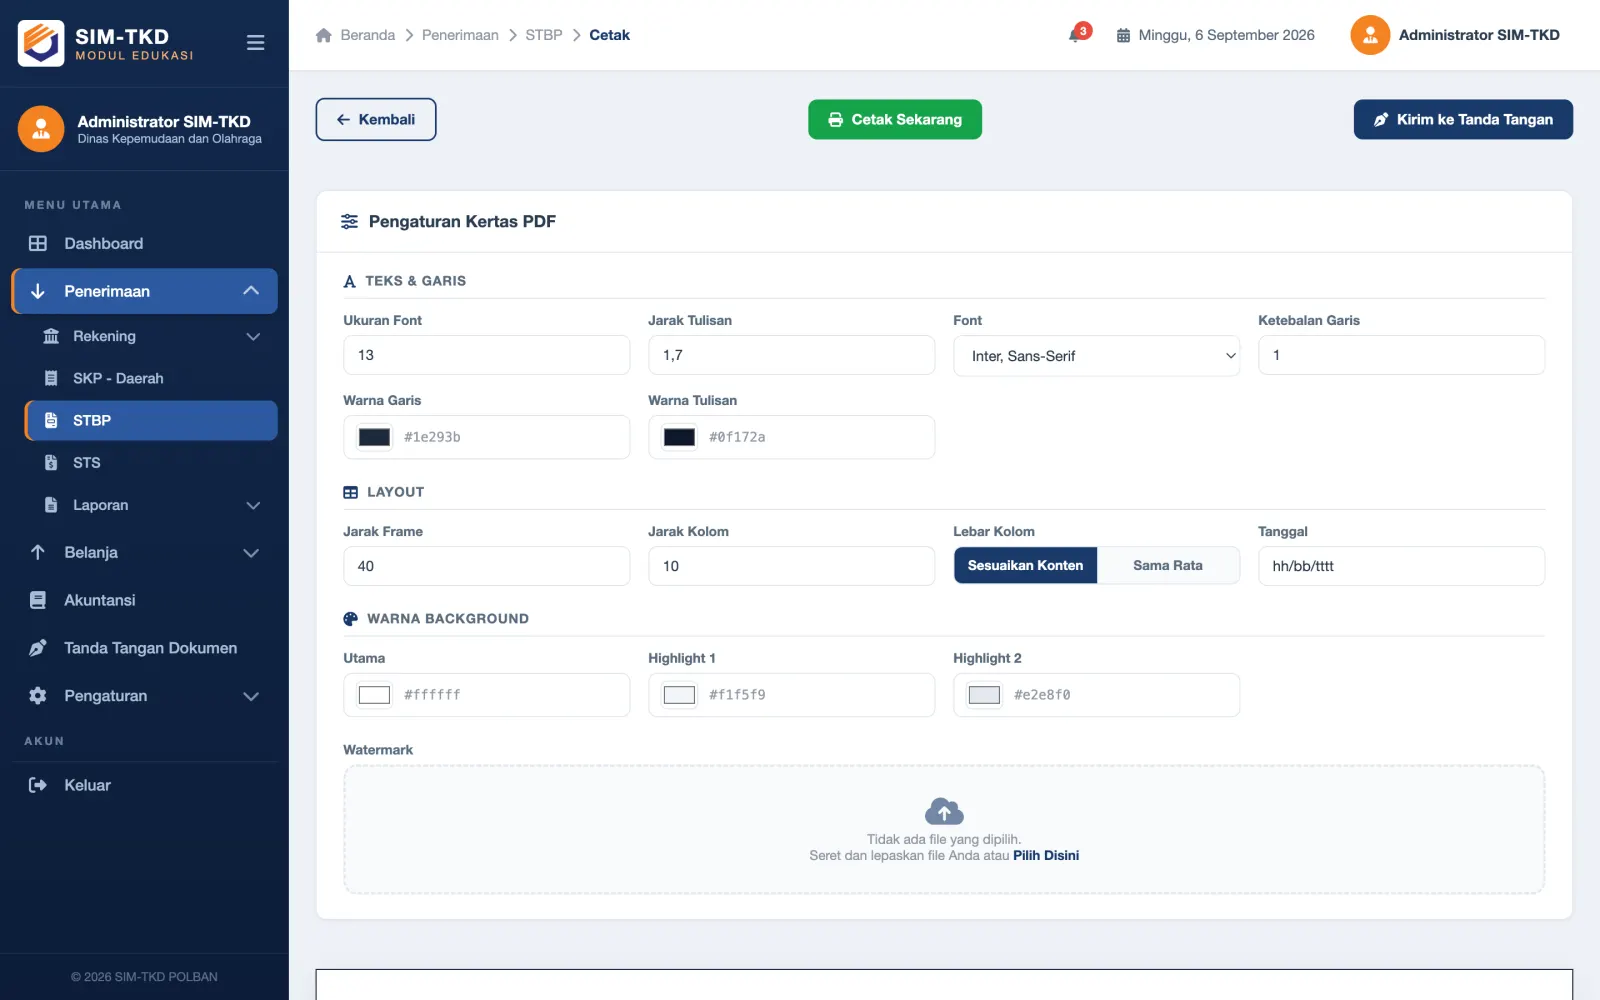This screenshot has width=1600, height=1000.
Task: Click Kirim ke Tanda Tangan button
Action: pos(1463,119)
